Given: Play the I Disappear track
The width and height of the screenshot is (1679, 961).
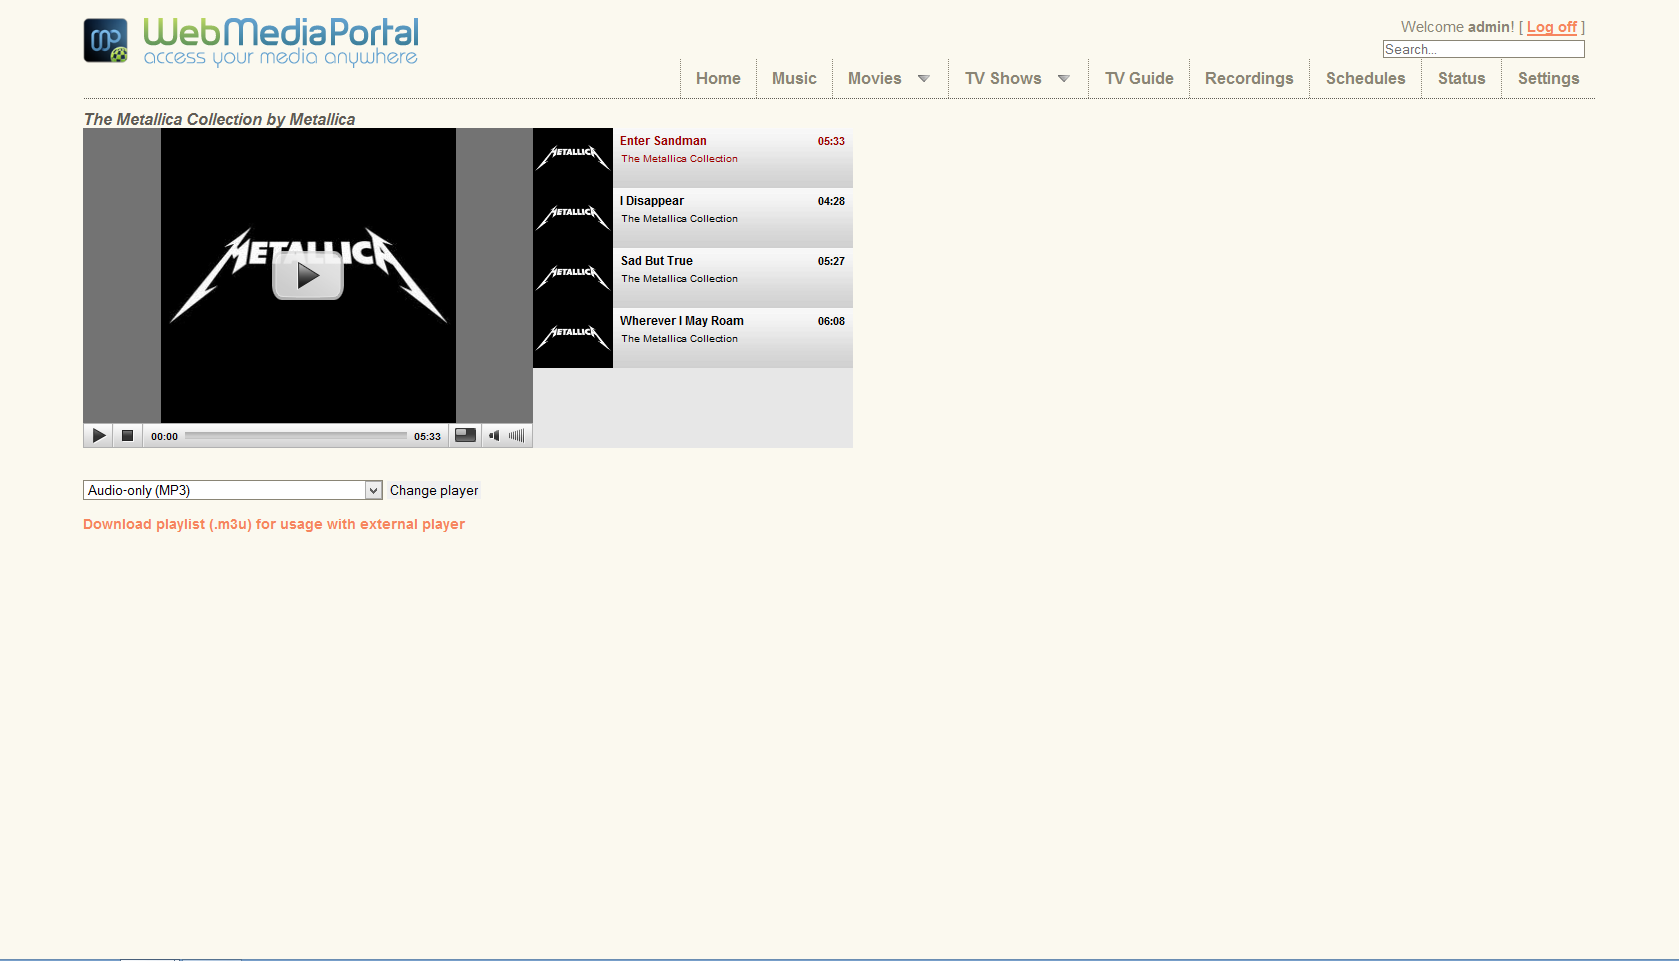Looking at the screenshot, I should tap(652, 201).
